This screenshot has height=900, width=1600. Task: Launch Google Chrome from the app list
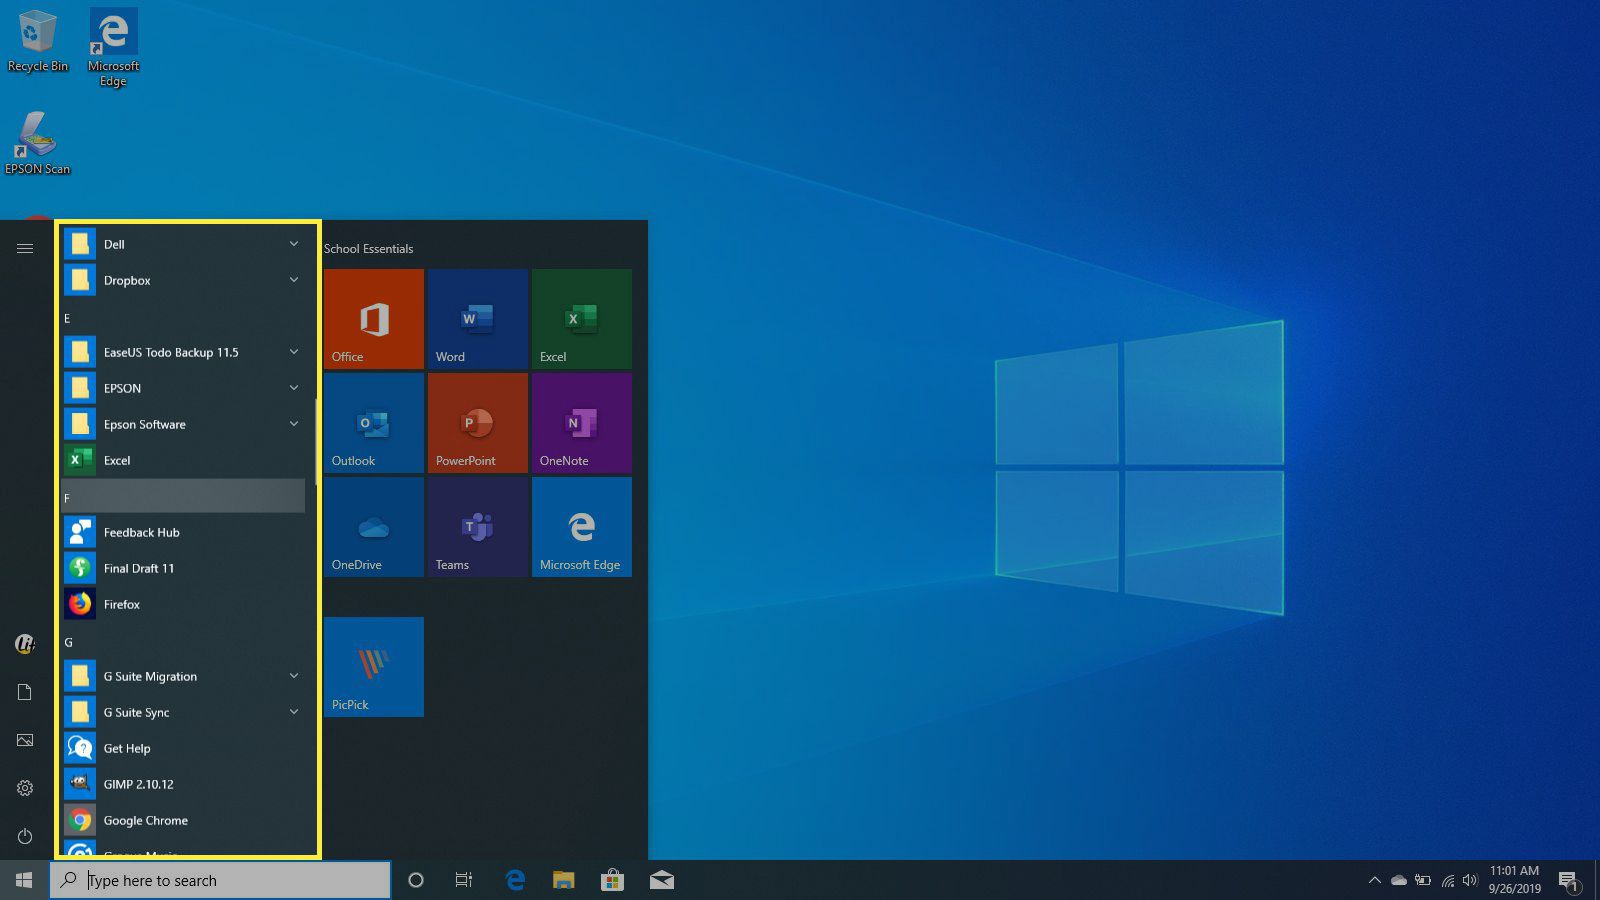click(184, 820)
